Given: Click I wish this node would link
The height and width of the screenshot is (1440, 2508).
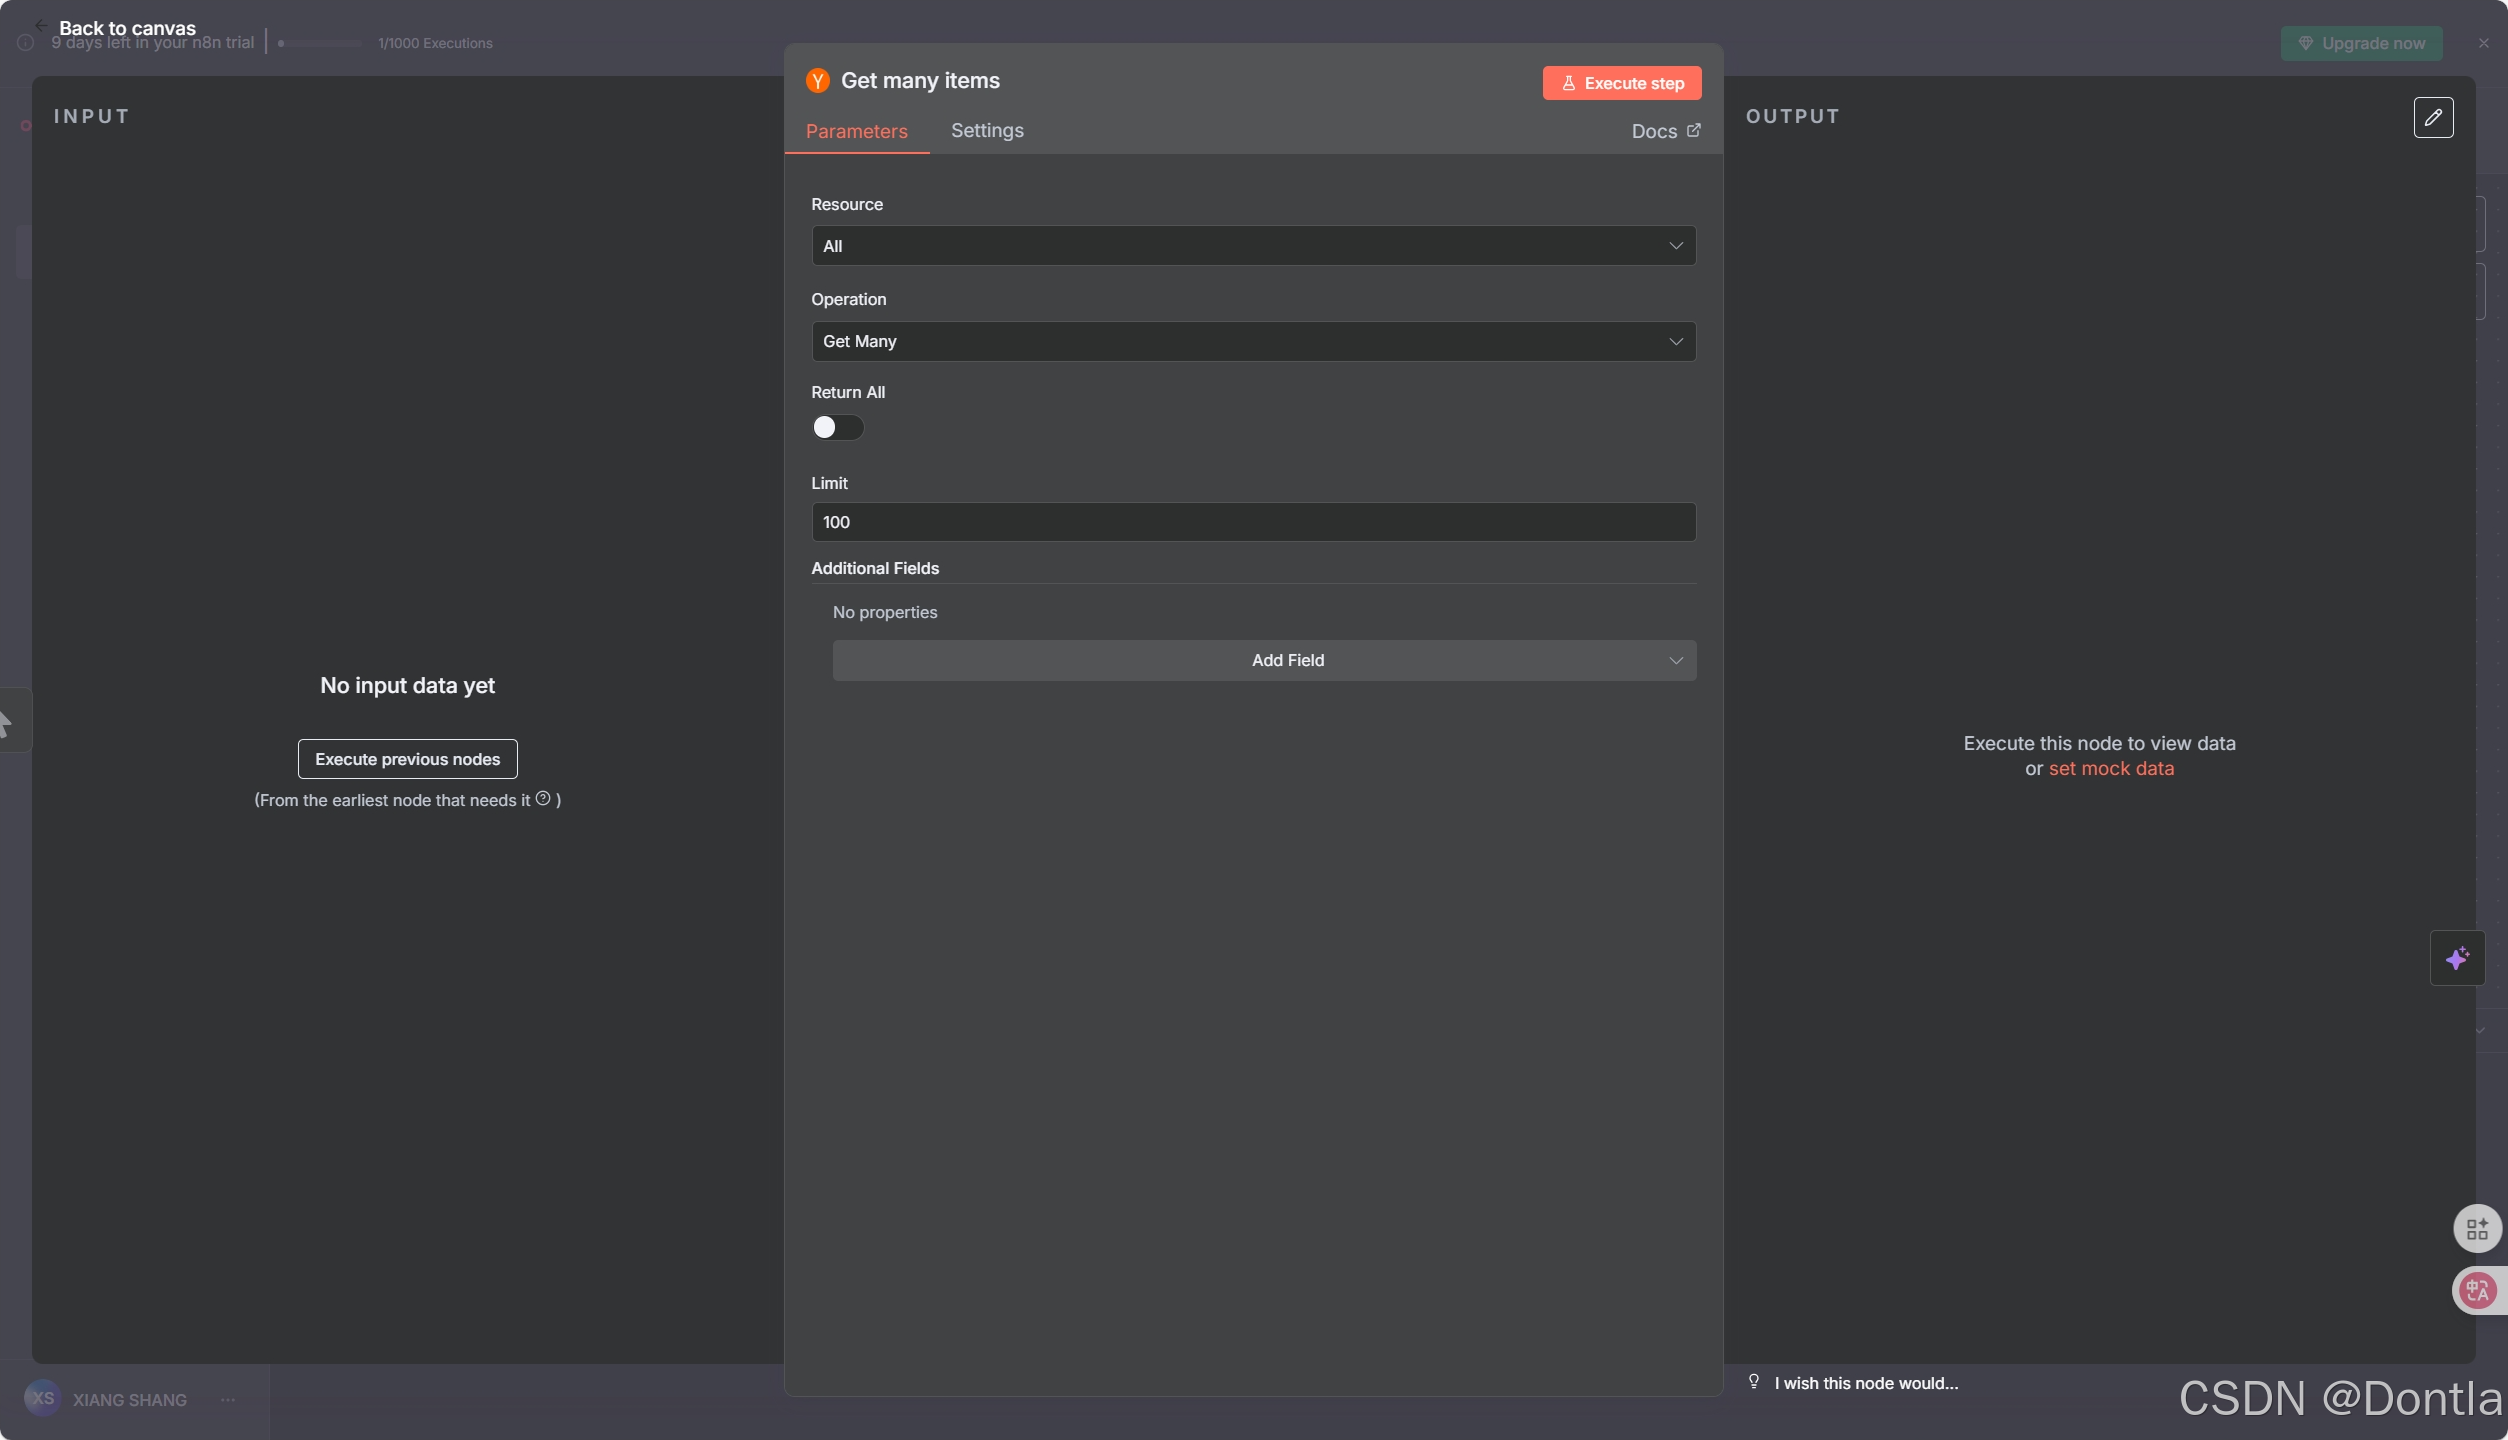Looking at the screenshot, I should (x=1865, y=1383).
